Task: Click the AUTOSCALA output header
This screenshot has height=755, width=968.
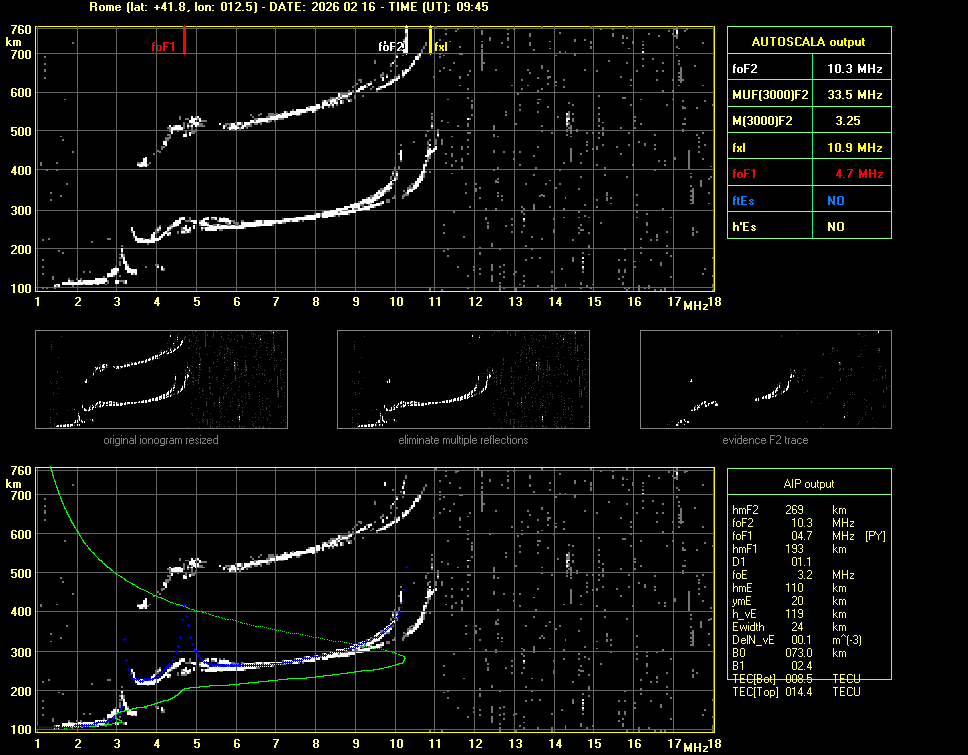Action: (808, 41)
